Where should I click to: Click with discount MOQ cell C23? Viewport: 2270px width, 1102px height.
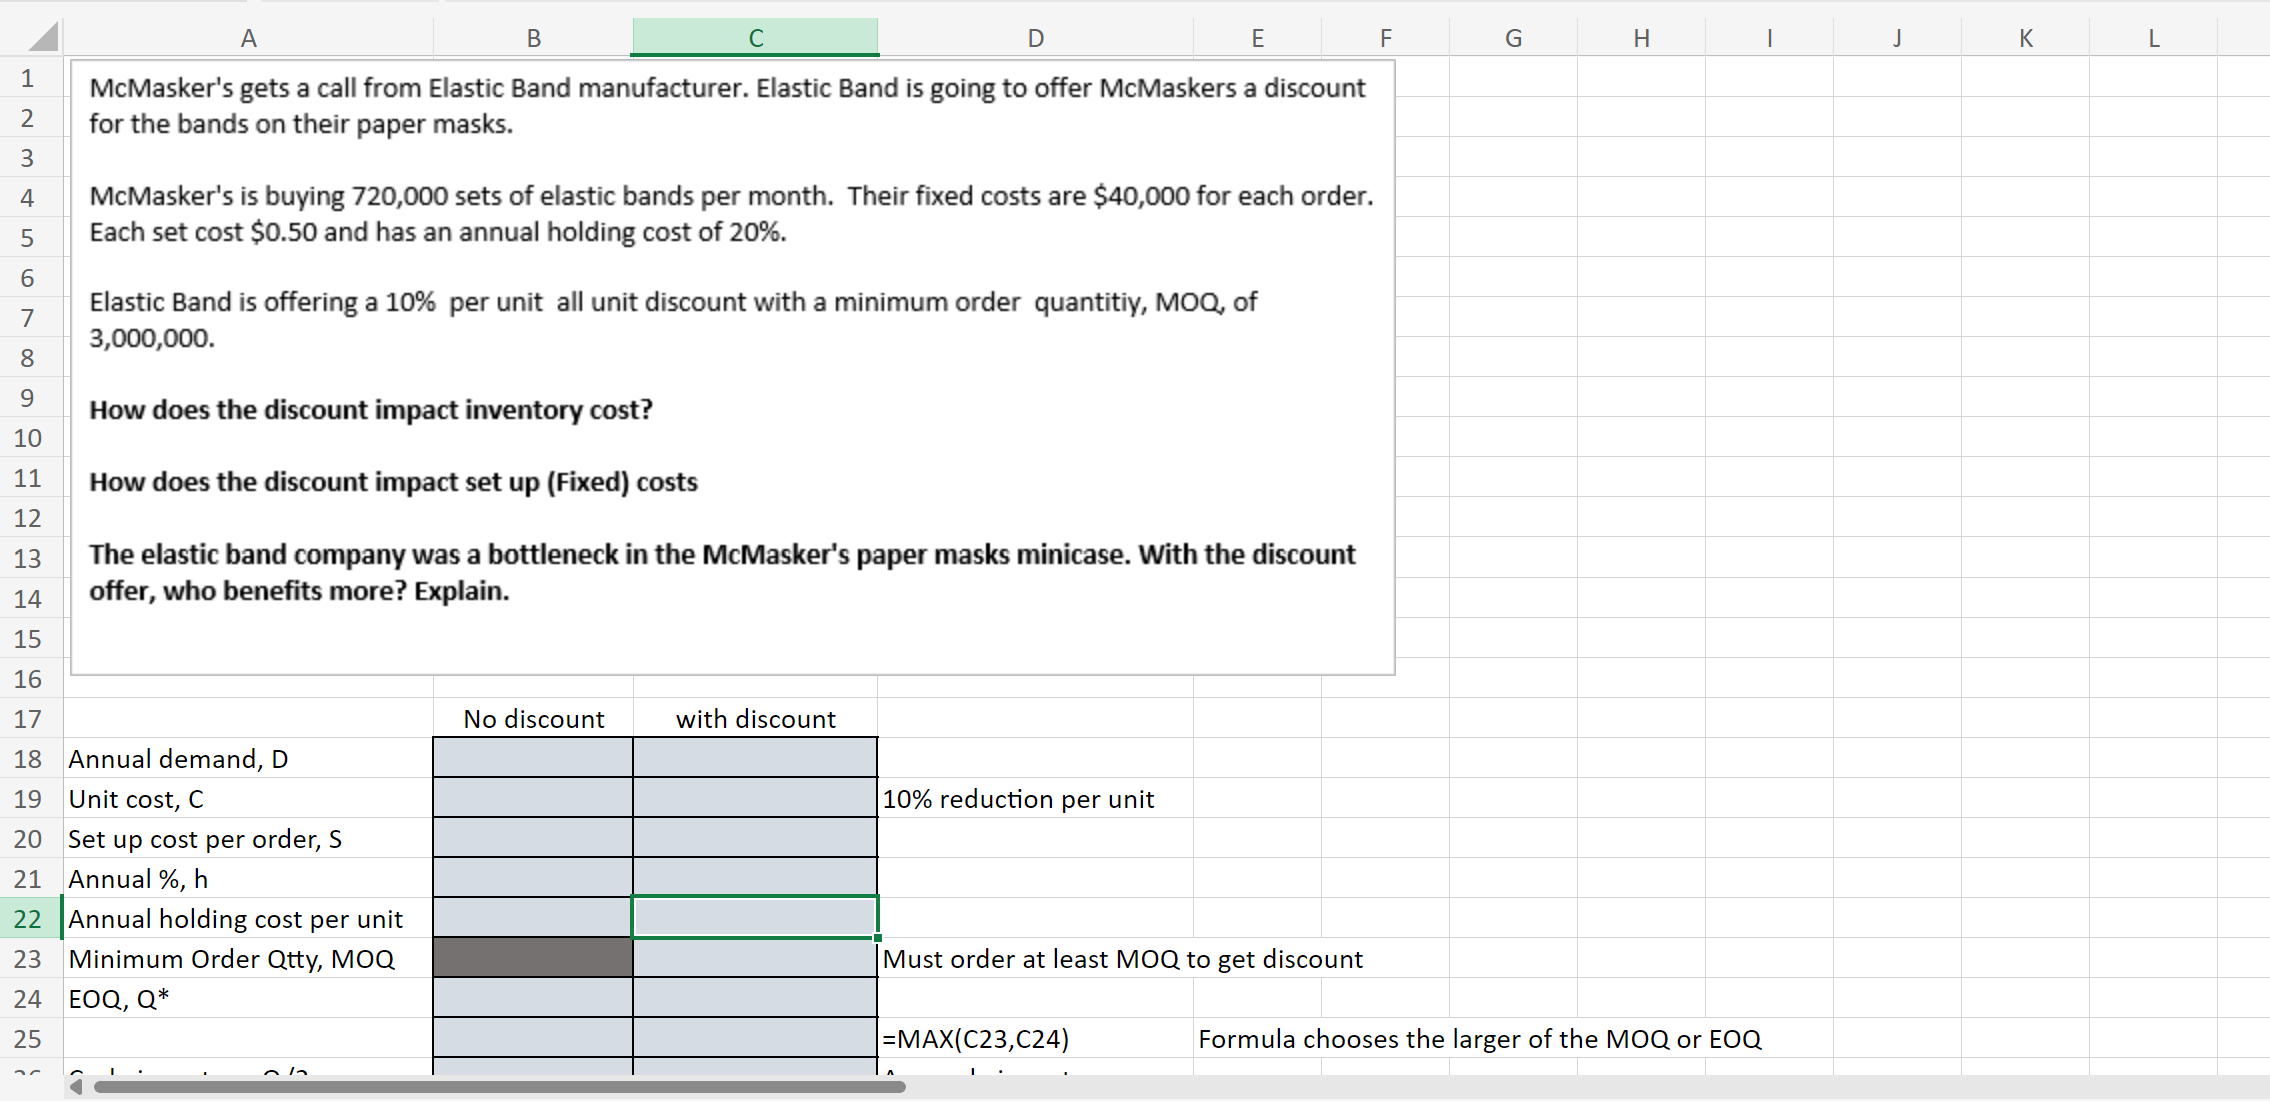click(755, 958)
